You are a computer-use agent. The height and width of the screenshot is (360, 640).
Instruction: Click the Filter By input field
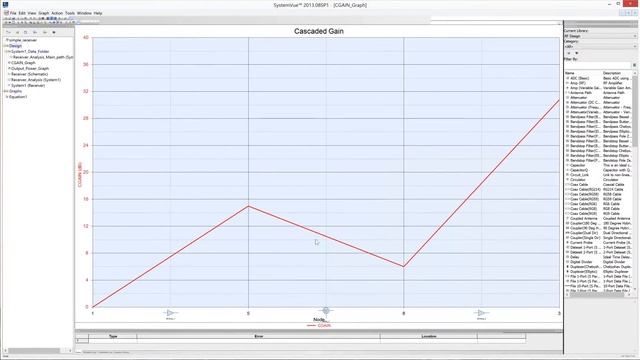[598, 65]
